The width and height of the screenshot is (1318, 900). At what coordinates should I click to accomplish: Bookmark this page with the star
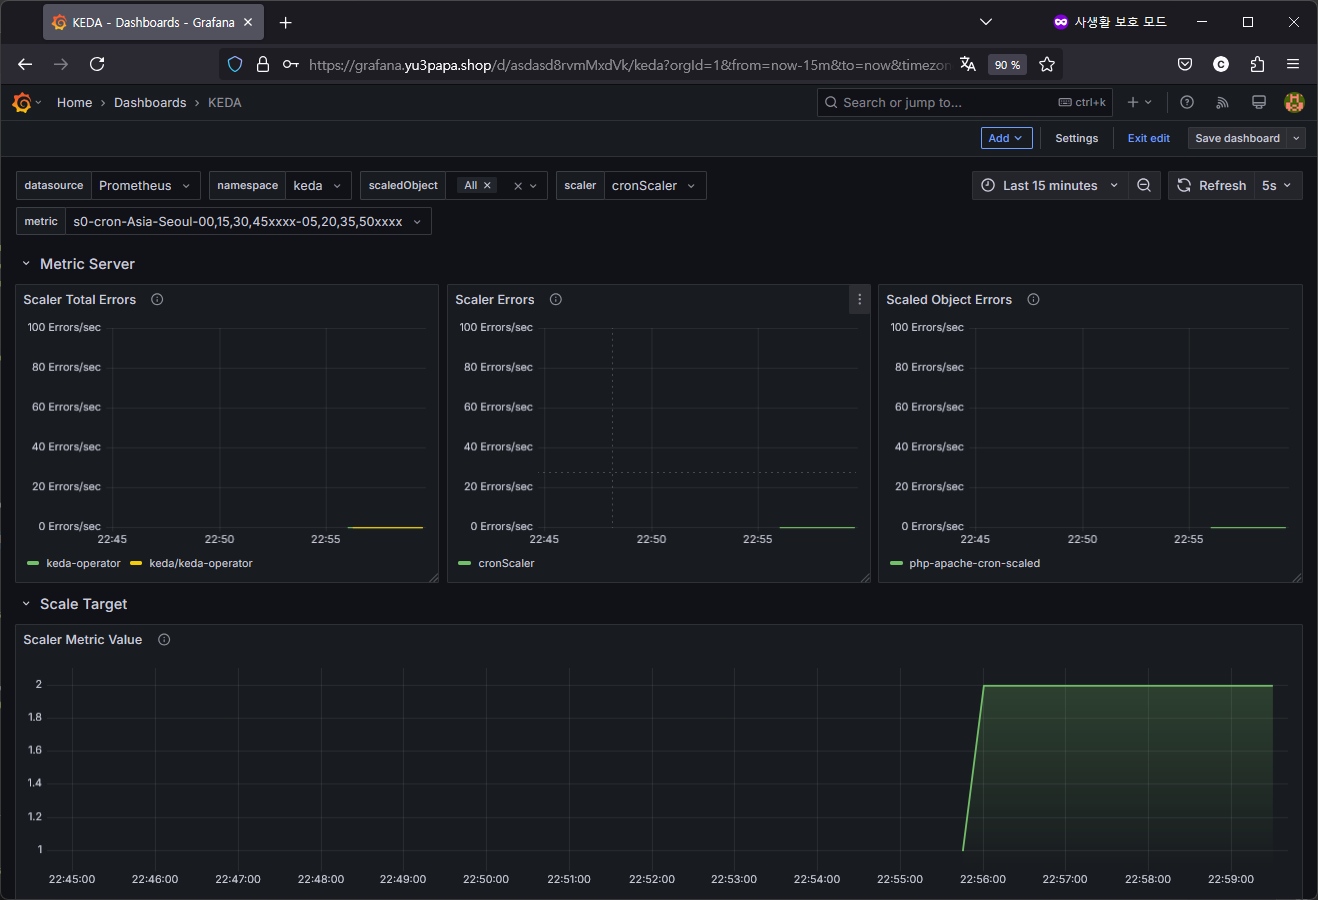pos(1047,64)
